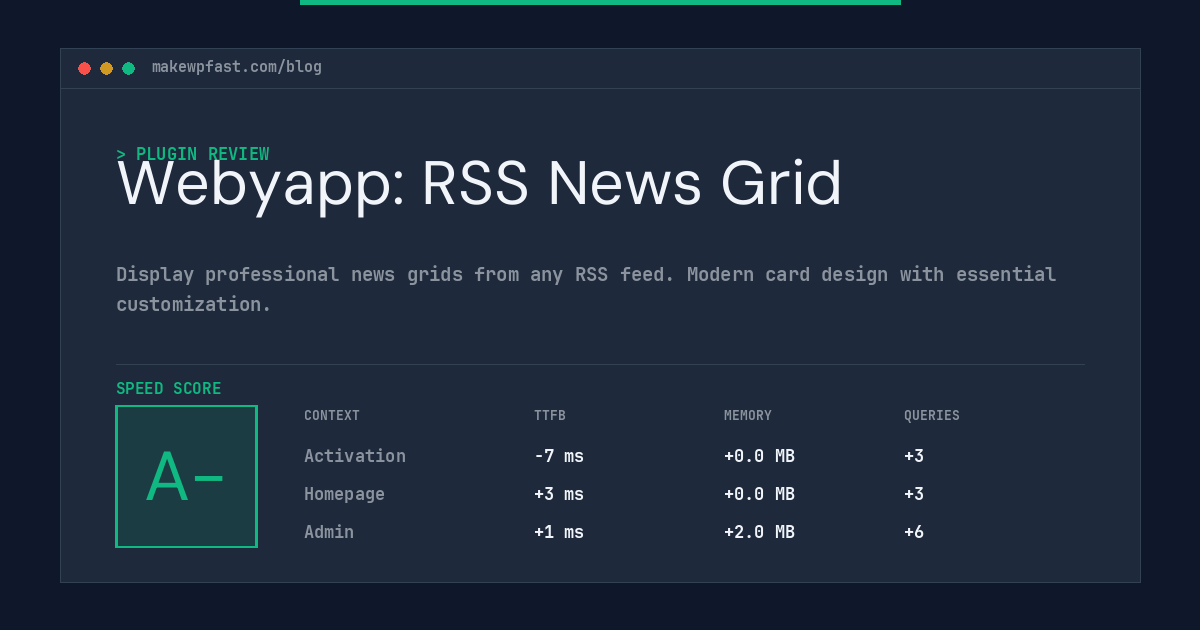
Task: Click the '> PLUGIN REVIEW' label
Action: tap(193, 154)
